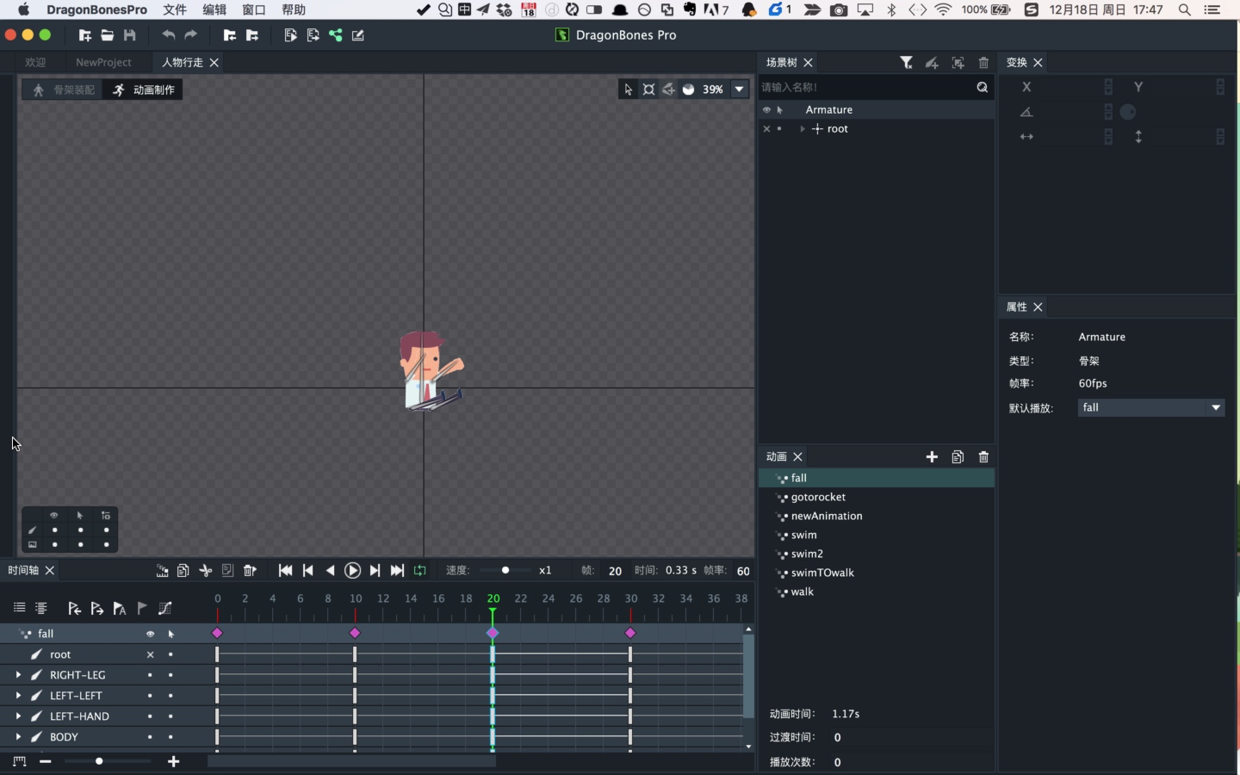Viewport: 1240px width, 775px height.
Task: Jump to first frame of animation
Action: click(x=285, y=571)
